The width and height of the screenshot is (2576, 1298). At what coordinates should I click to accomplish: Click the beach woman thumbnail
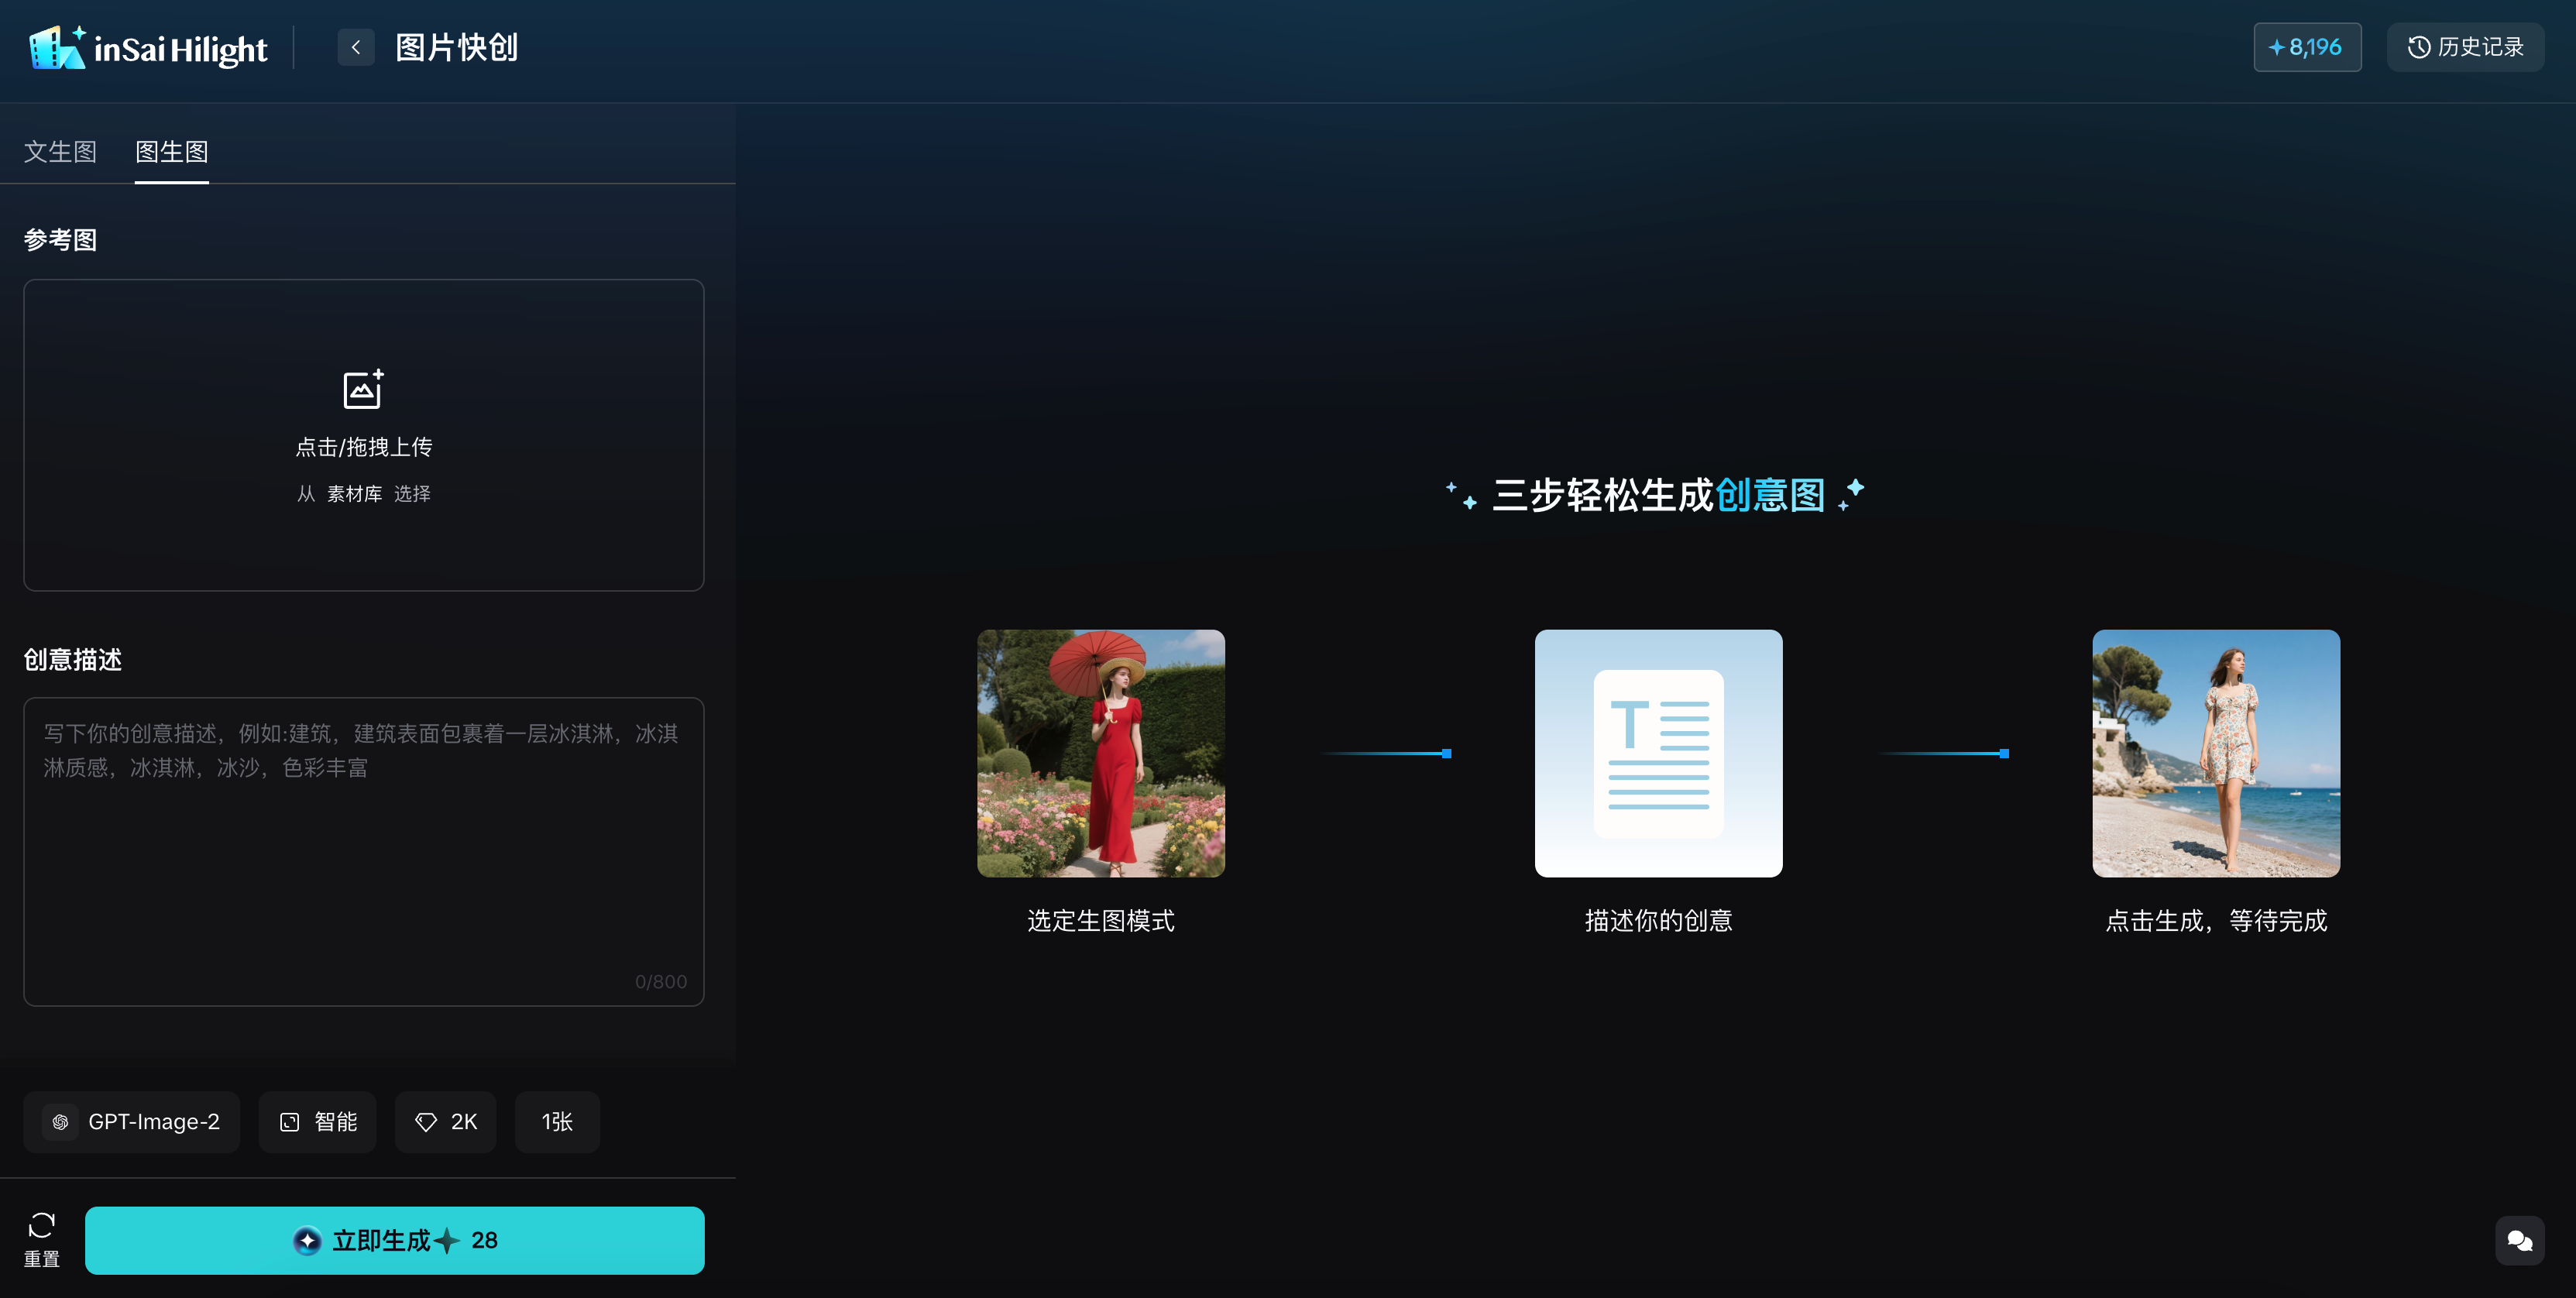(2216, 753)
